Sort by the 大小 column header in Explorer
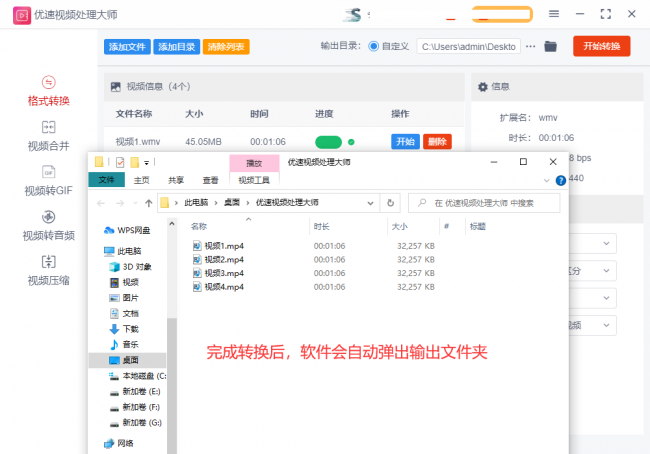The image size is (650, 454). [x=400, y=226]
